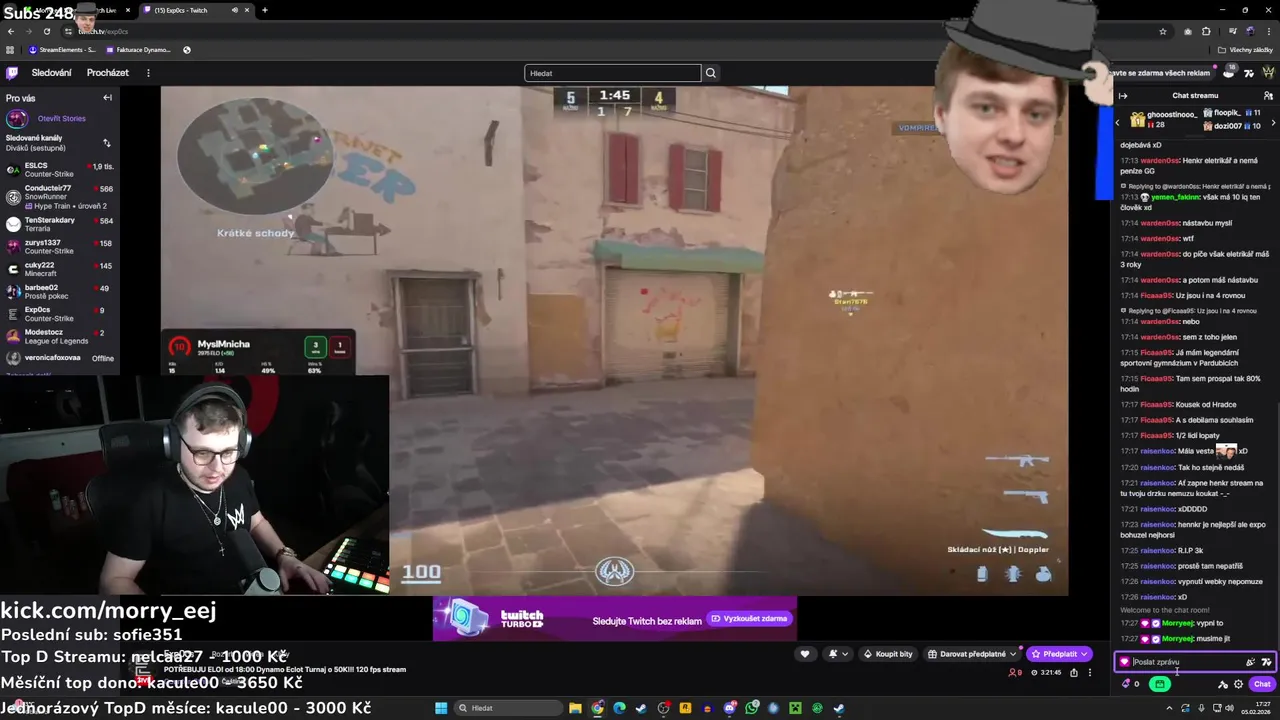Viewport: 1280px width, 720px height.
Task: Open Všechny záložky bookmarks folder
Action: click(x=1245, y=50)
